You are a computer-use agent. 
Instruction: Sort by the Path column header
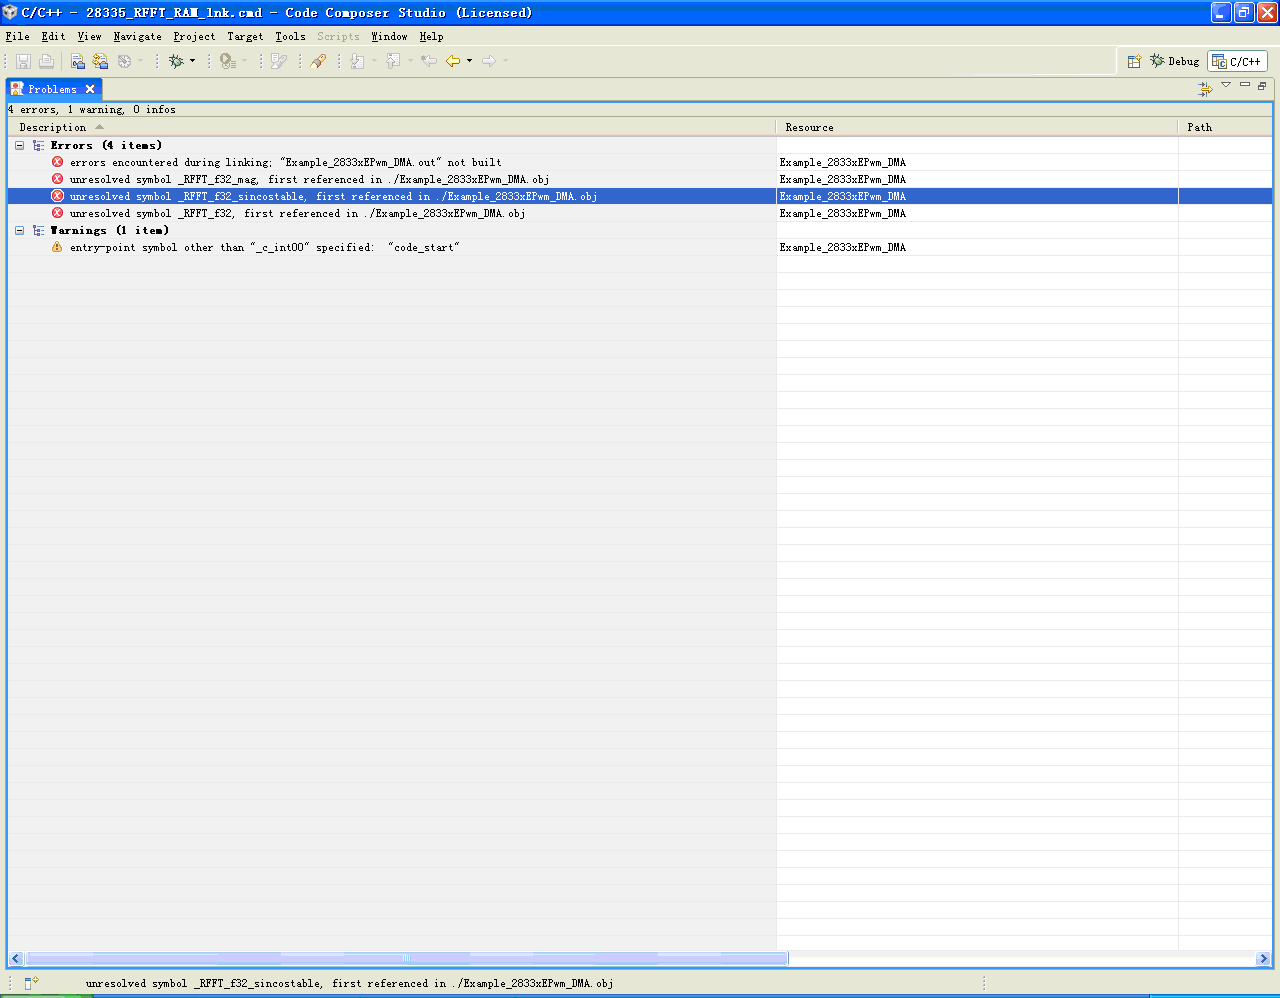(1225, 127)
